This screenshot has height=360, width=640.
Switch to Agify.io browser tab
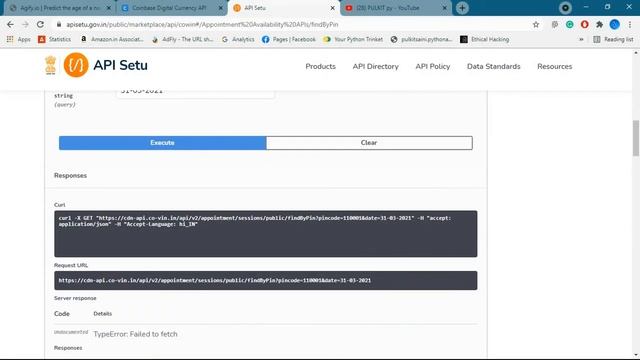coord(59,8)
